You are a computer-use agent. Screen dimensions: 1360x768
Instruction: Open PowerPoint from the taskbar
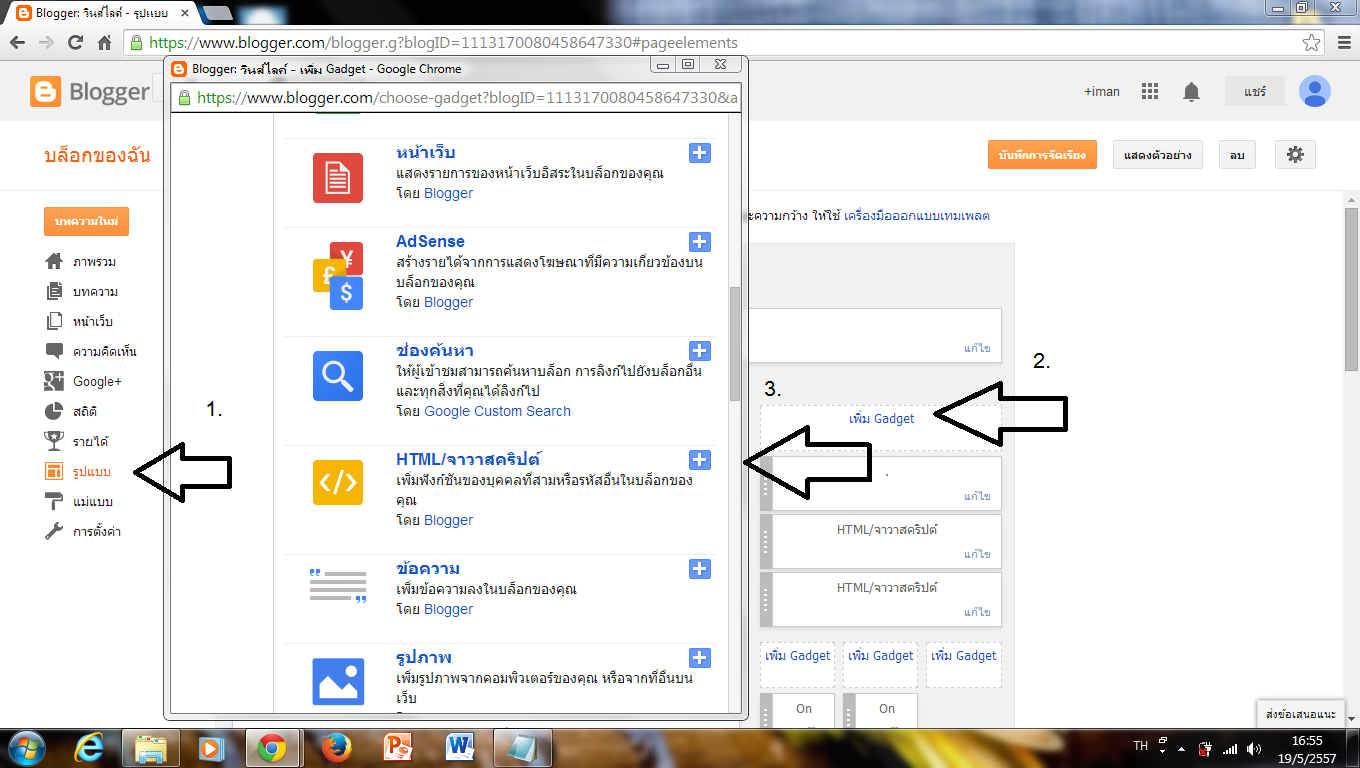(399, 747)
